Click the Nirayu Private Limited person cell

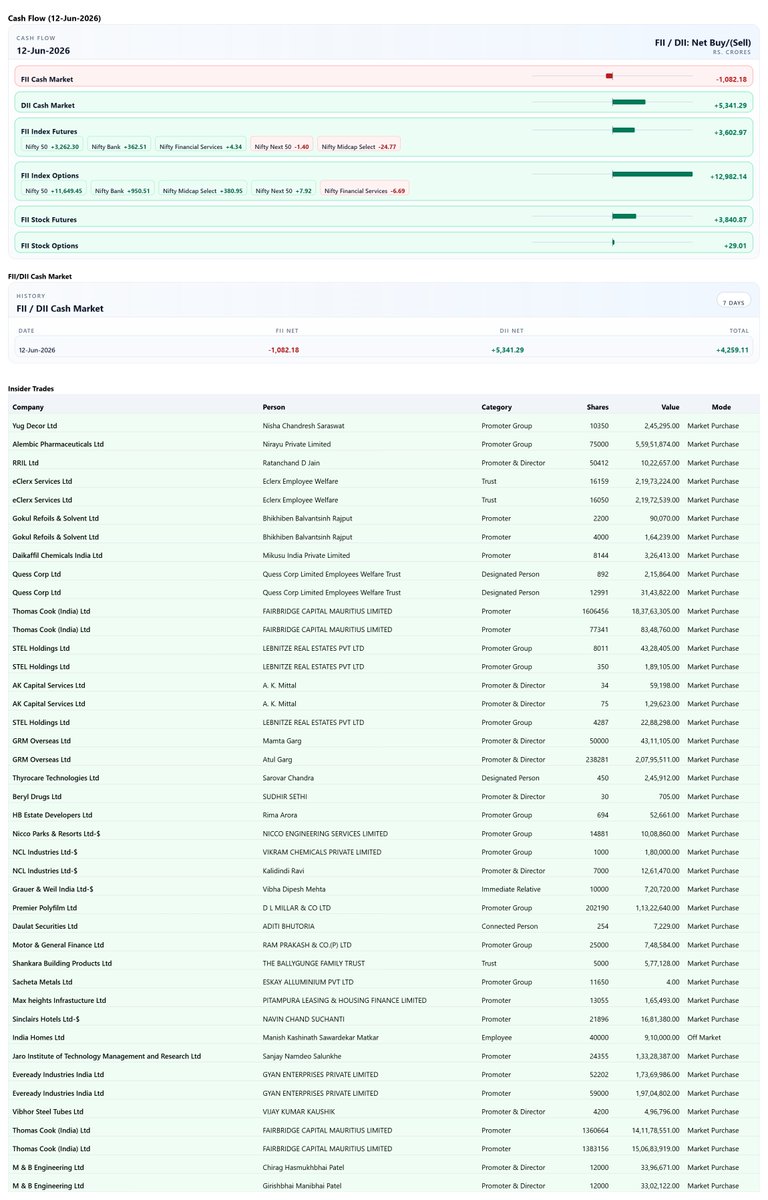297,444
